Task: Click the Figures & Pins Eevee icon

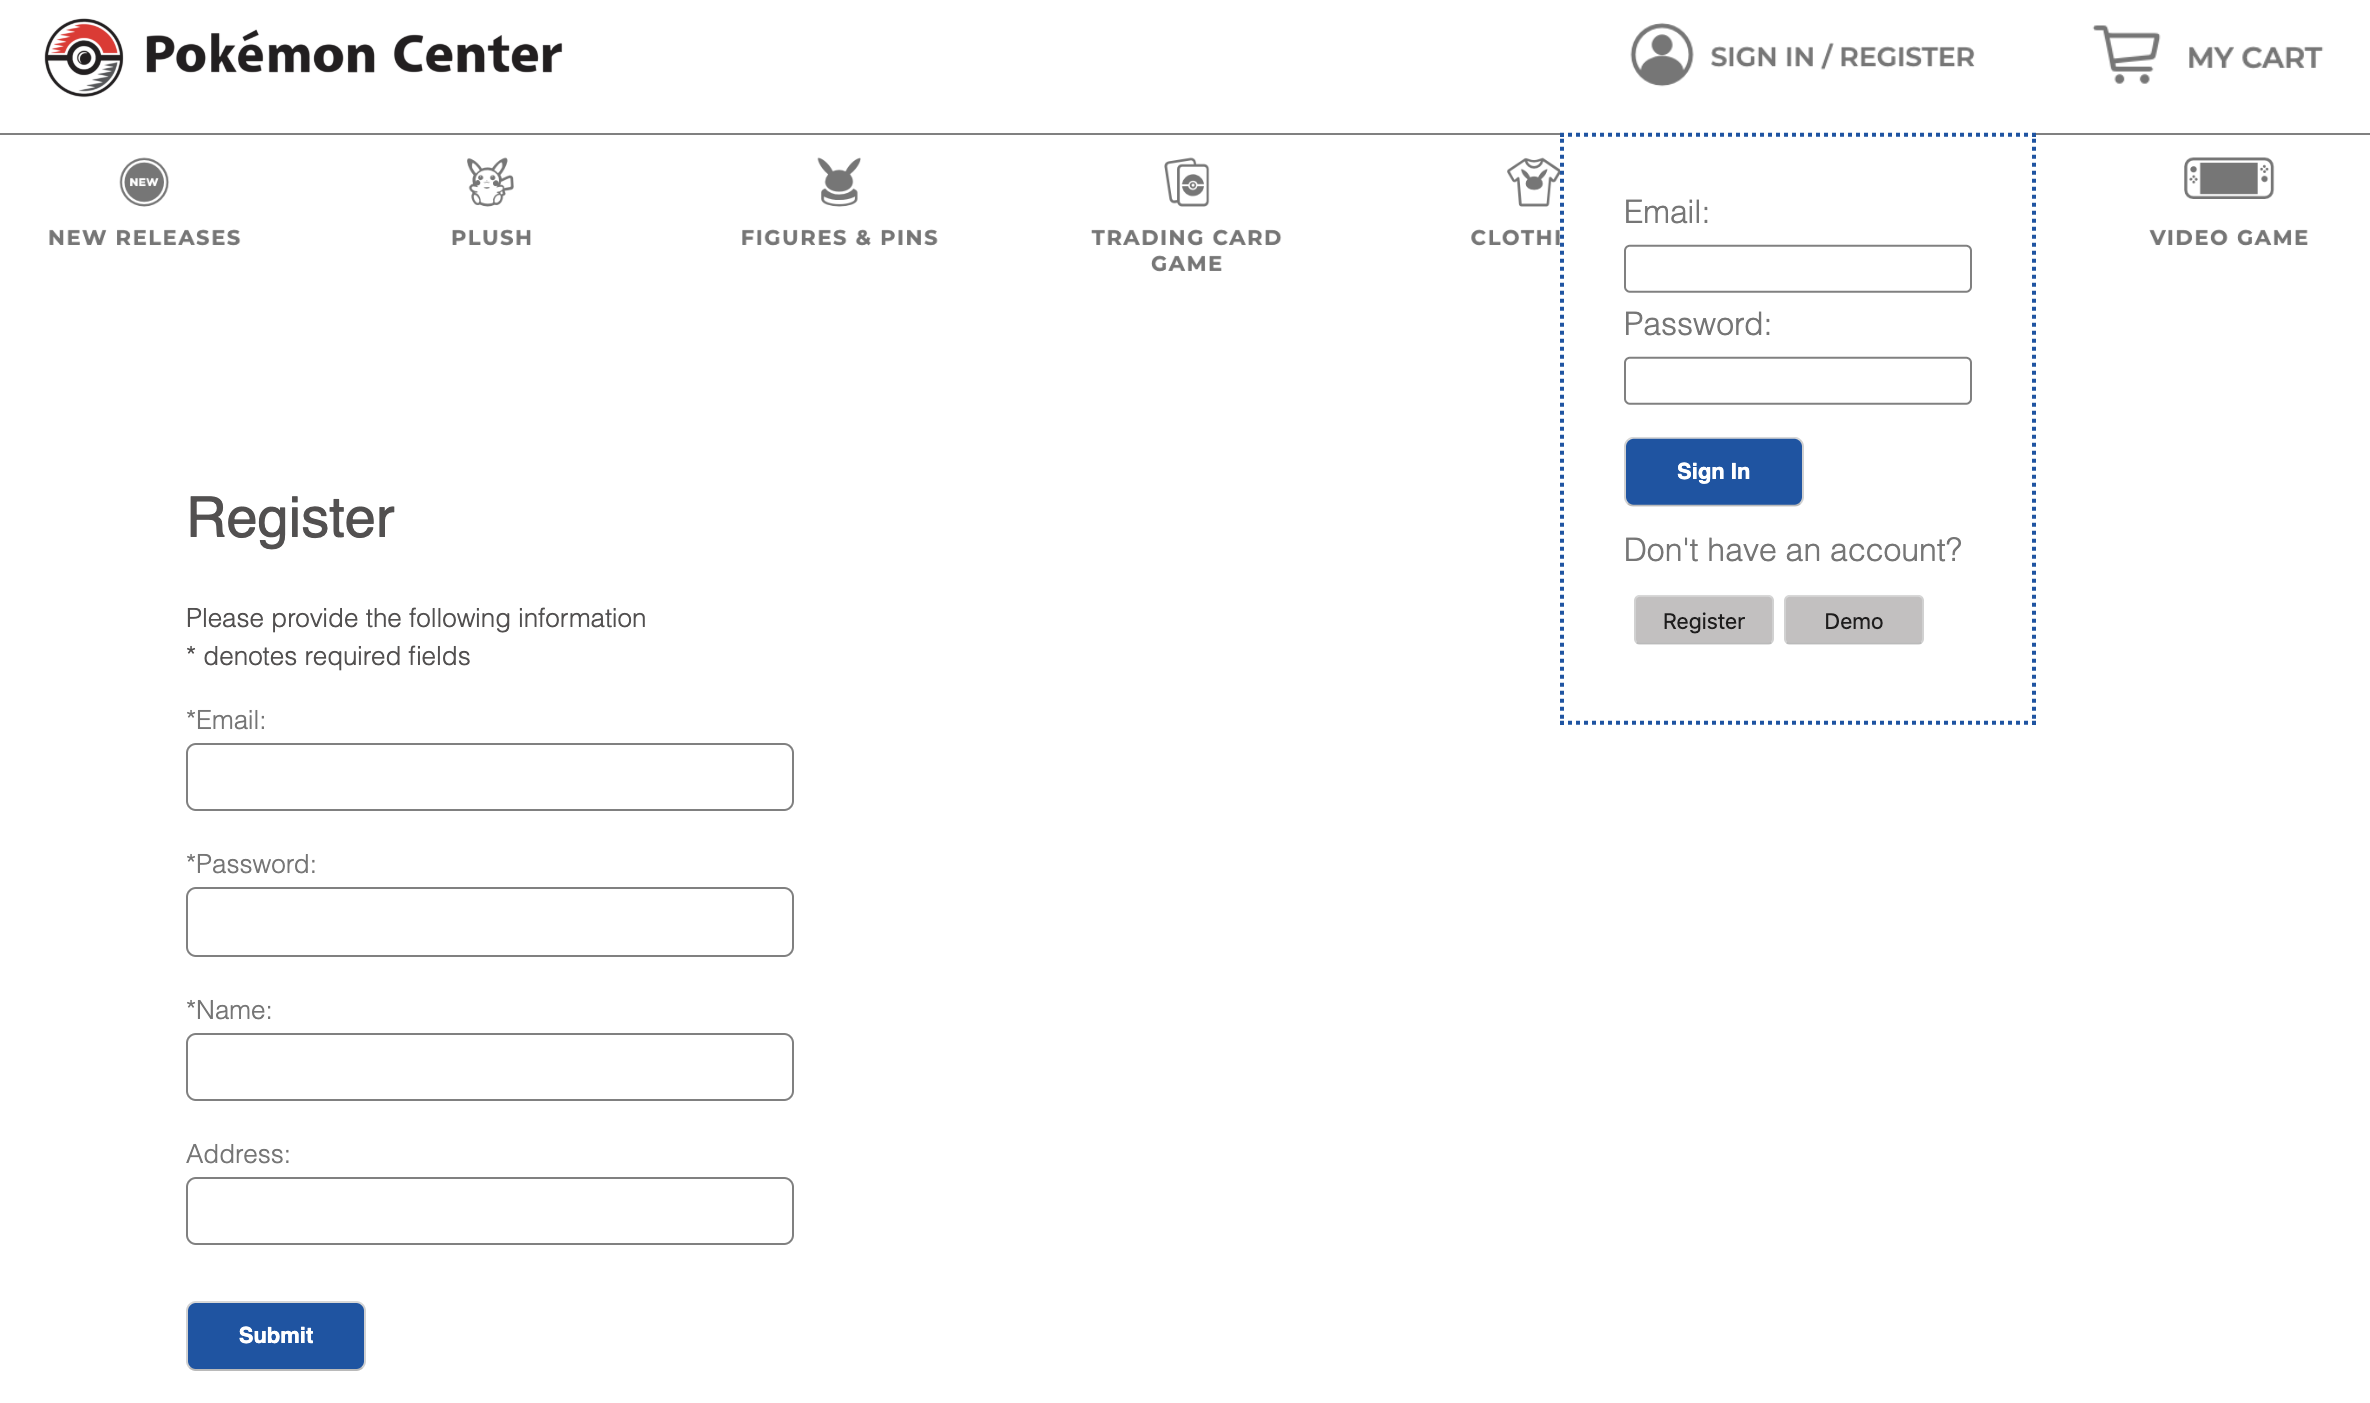Action: coord(839,182)
